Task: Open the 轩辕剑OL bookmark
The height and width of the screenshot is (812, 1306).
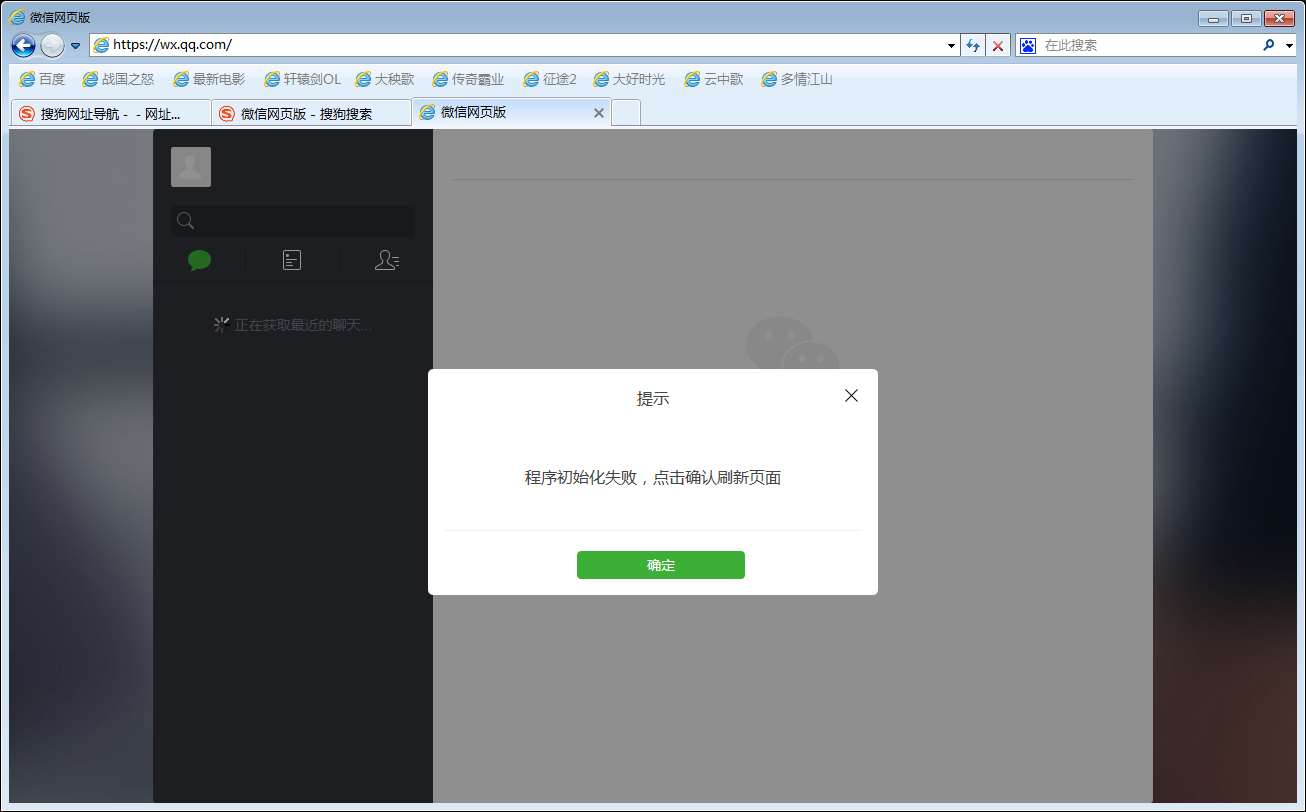Action: click(x=303, y=79)
